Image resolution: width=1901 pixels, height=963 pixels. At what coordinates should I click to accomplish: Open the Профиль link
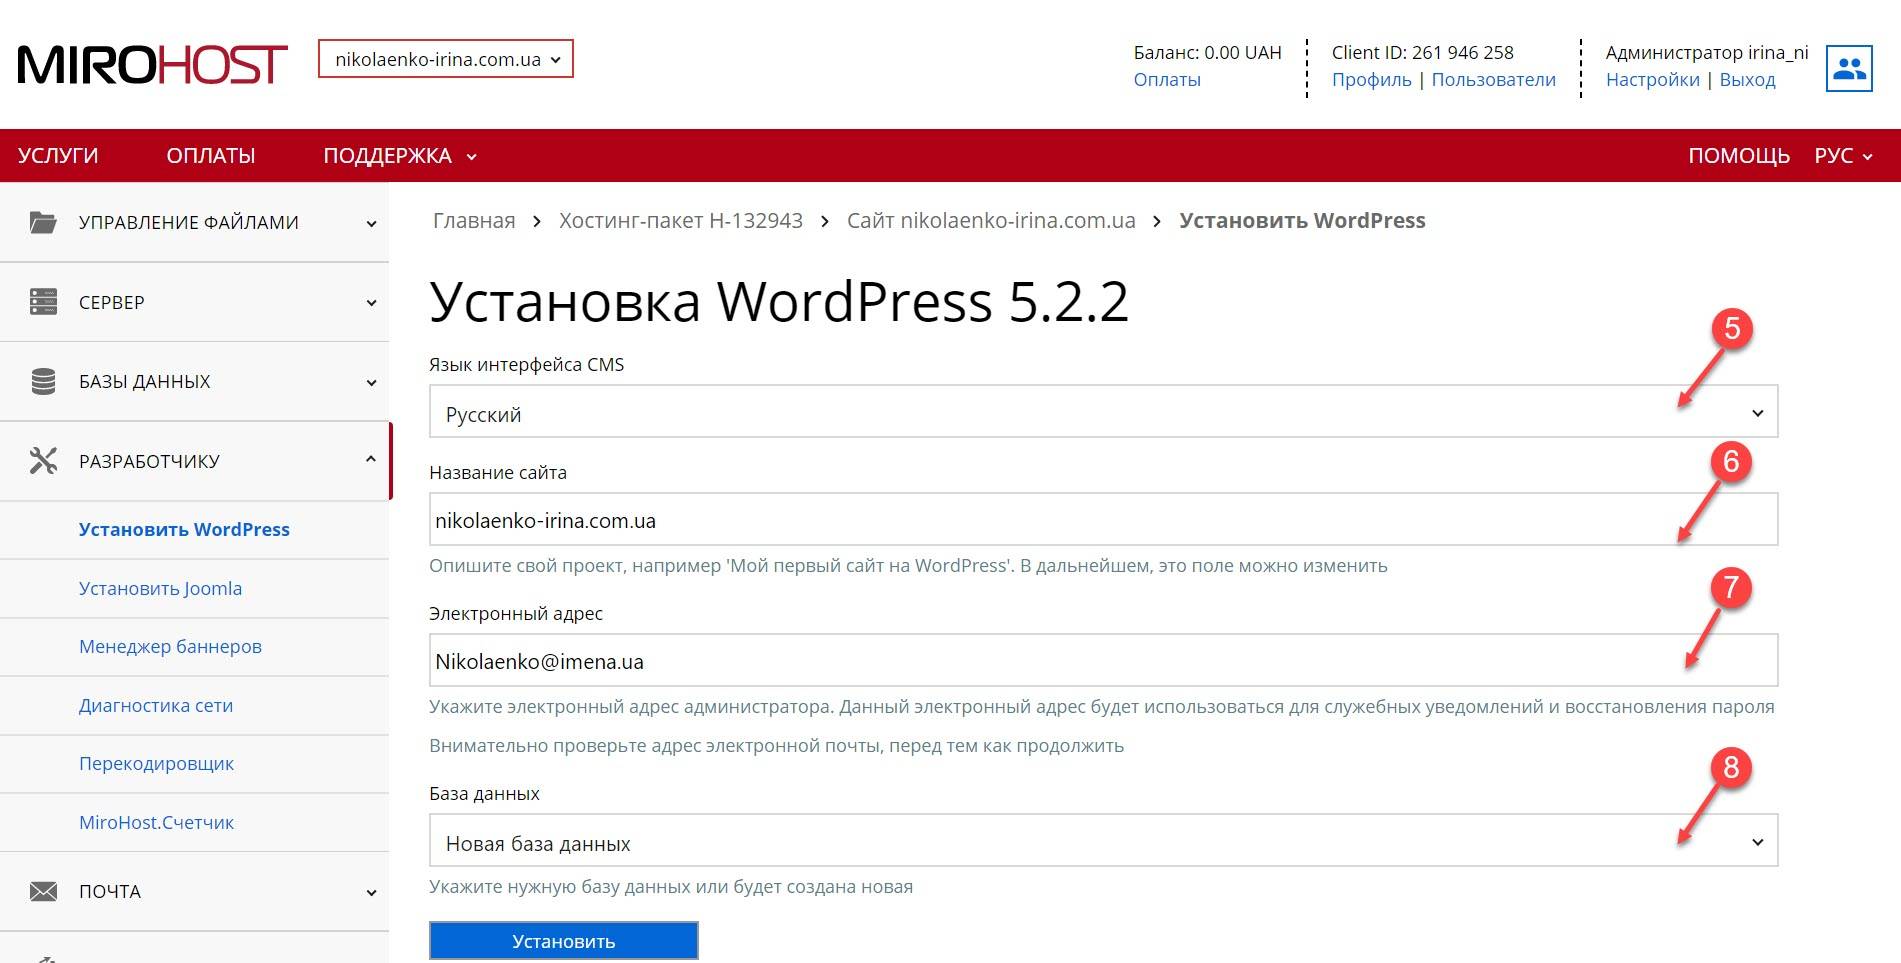point(1371,79)
